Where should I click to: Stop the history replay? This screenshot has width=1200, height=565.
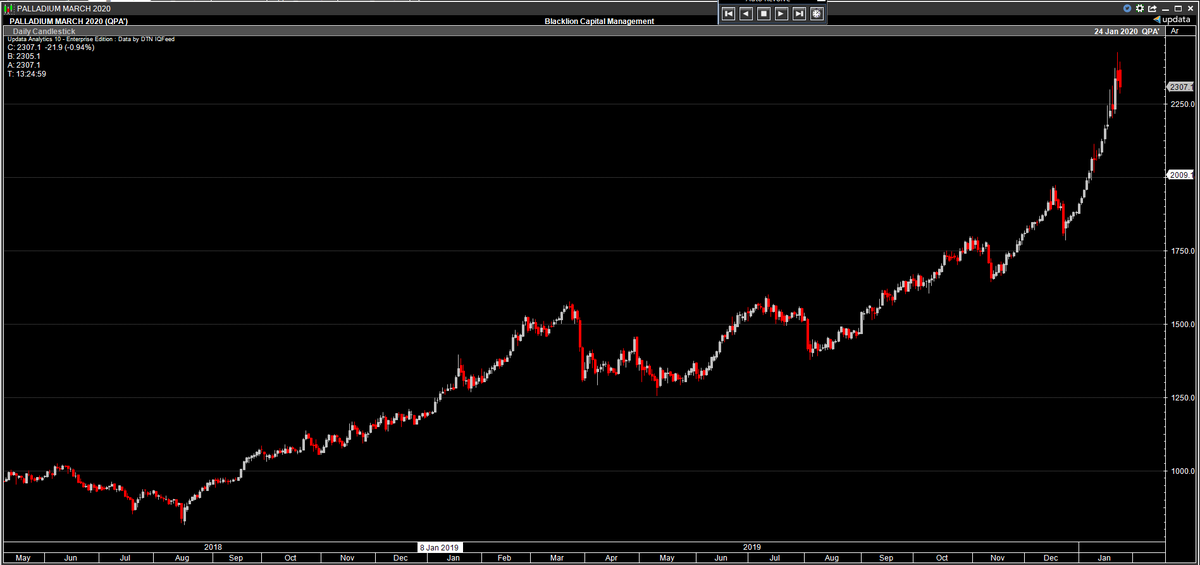764,13
